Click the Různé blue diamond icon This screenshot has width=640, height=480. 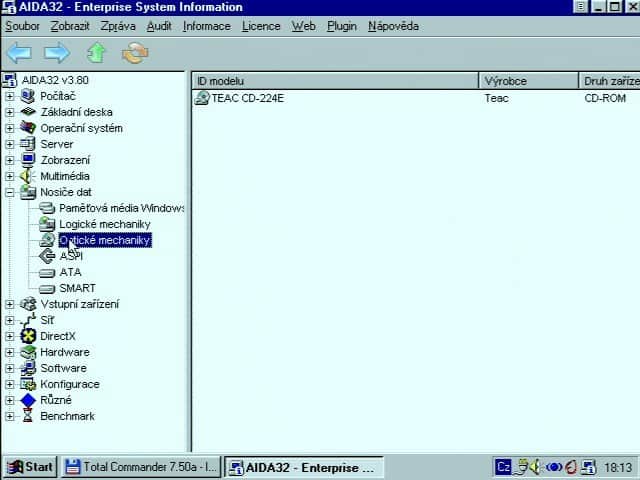pyautogui.click(x=28, y=400)
